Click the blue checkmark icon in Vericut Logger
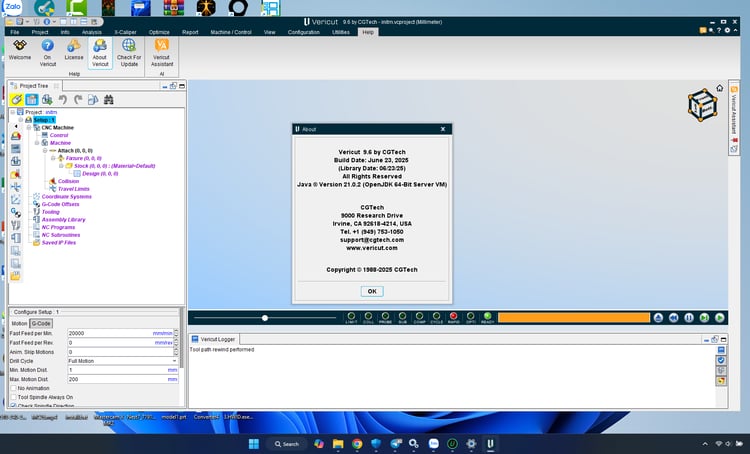The width and height of the screenshot is (750, 454). [721, 360]
